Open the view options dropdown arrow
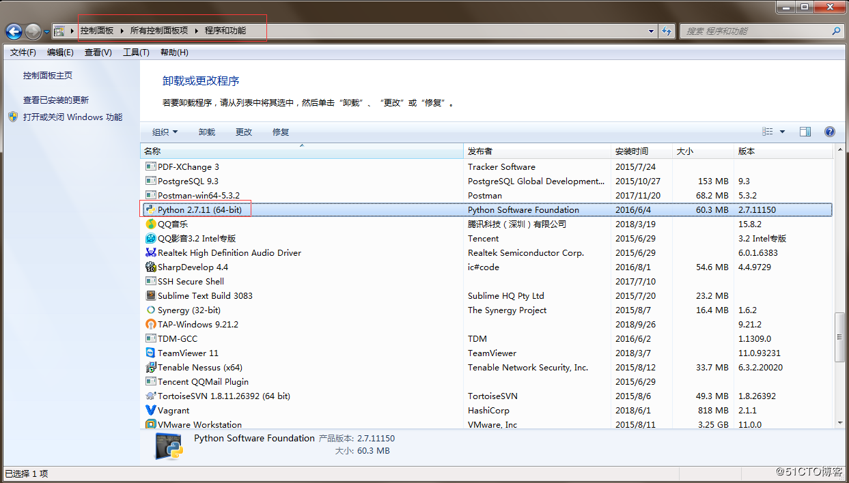 click(x=782, y=132)
